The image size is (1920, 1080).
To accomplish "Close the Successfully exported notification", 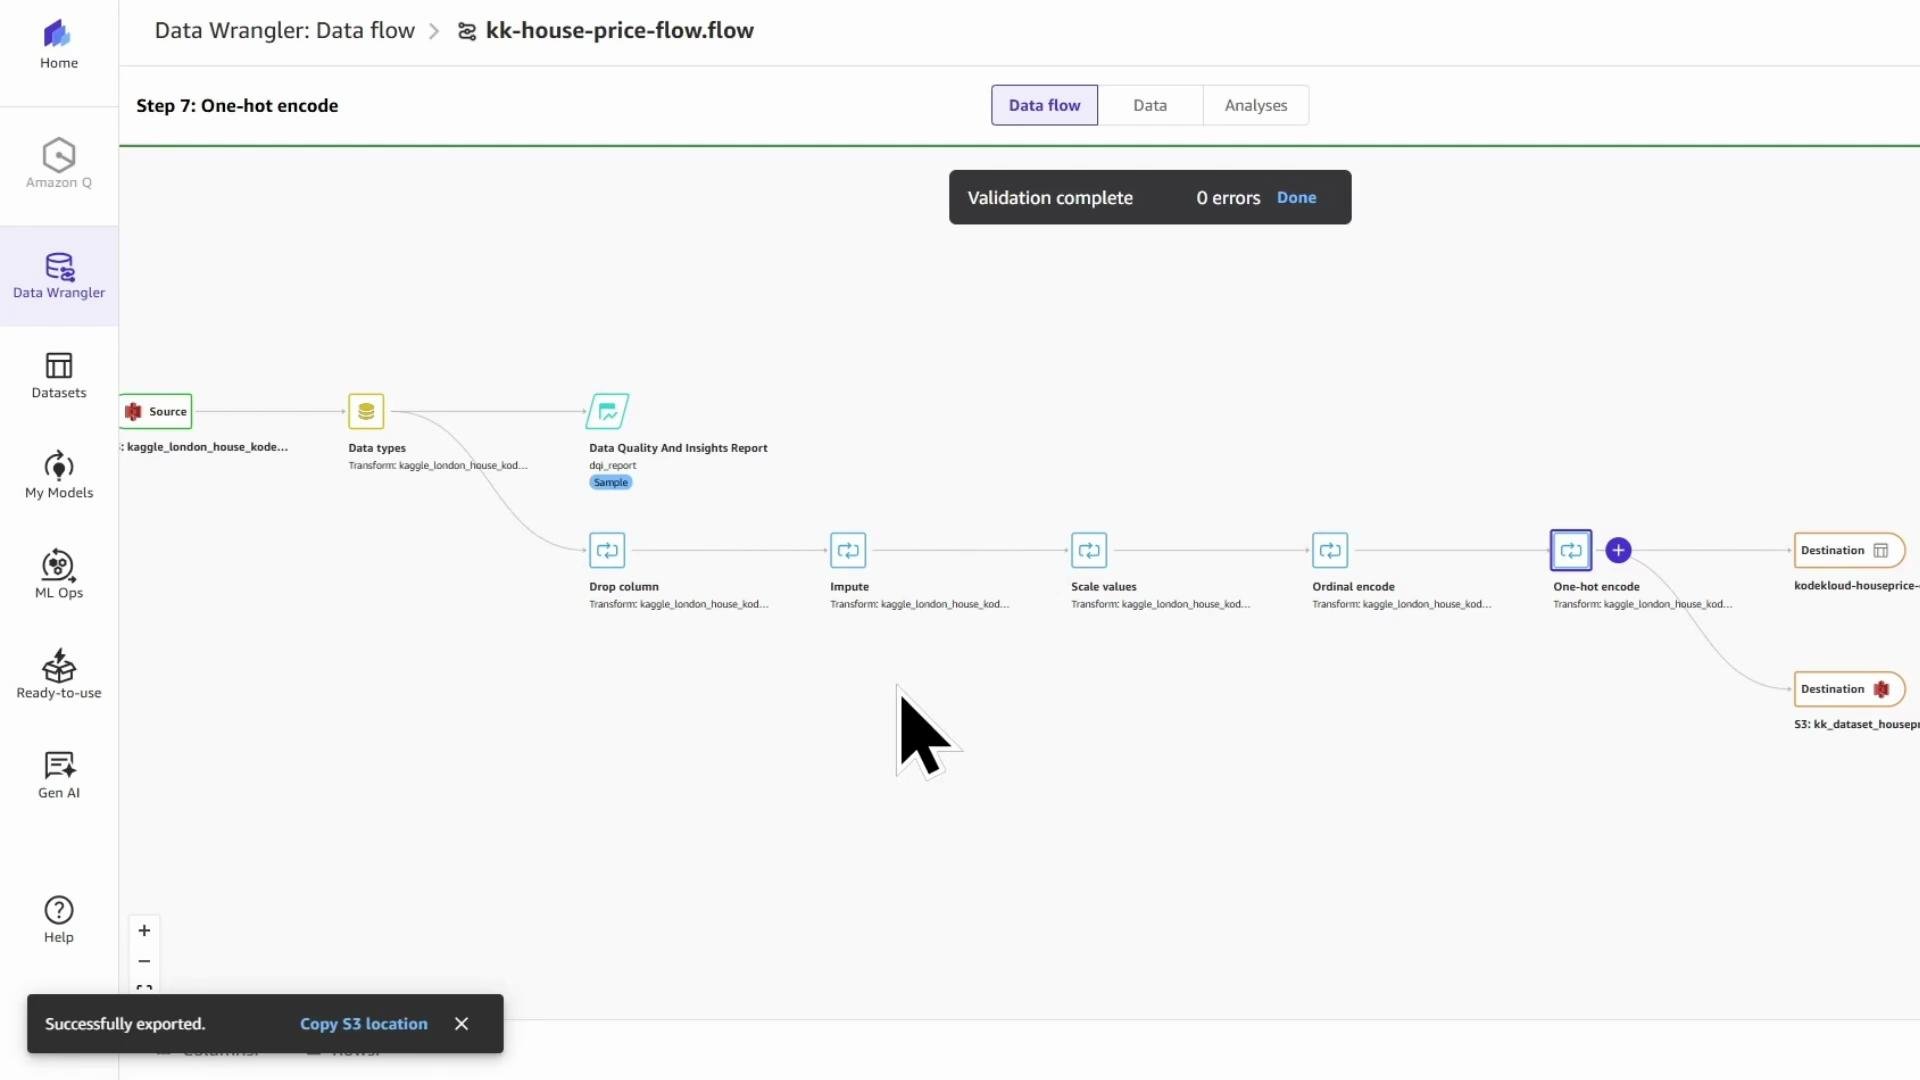I will (461, 1023).
